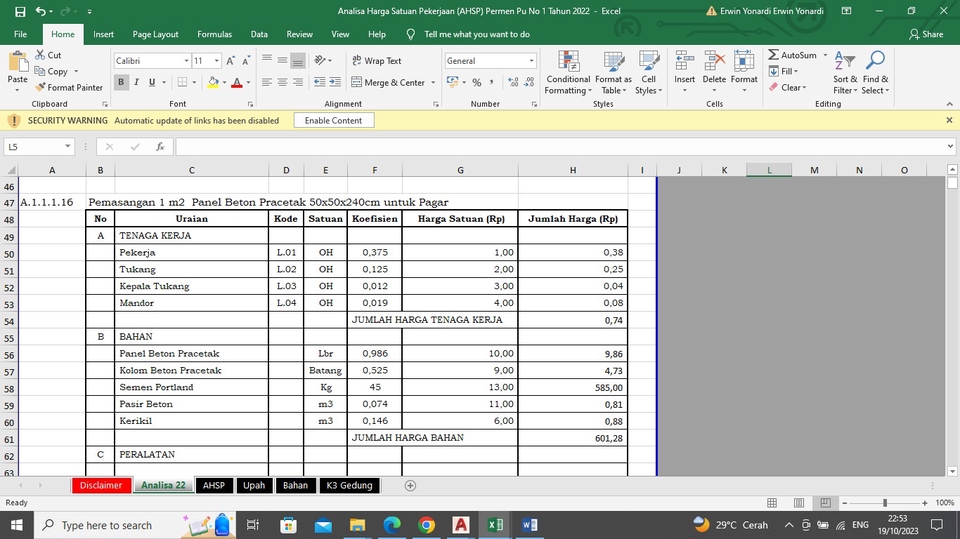
Task: Add a new sheet with plus button
Action: [x=410, y=486]
